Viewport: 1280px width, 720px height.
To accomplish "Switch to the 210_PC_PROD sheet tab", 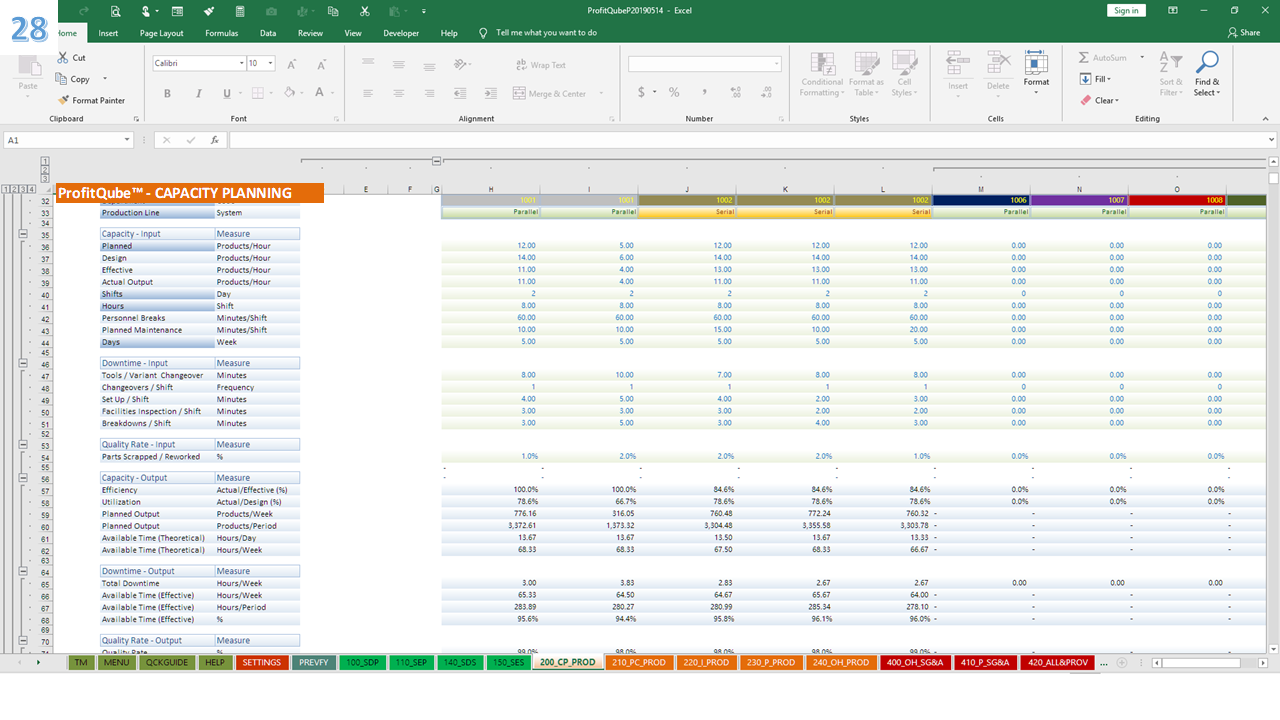I will (639, 662).
